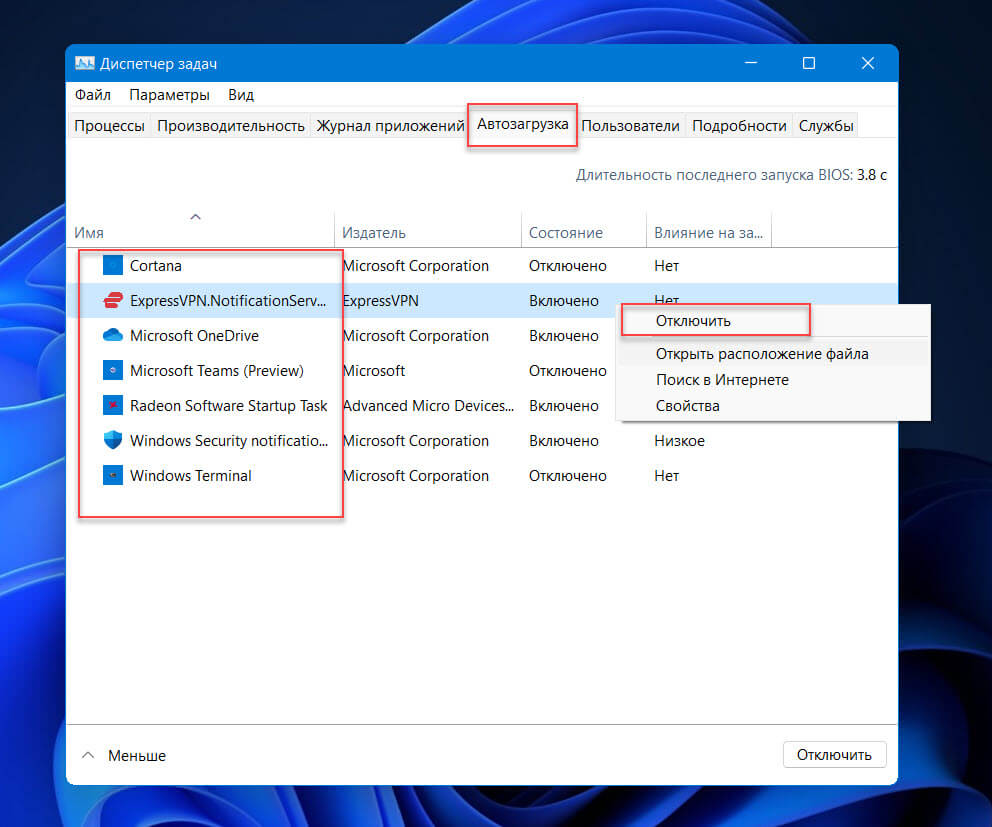Select the Radeon Software Startup Task name

coord(228,406)
